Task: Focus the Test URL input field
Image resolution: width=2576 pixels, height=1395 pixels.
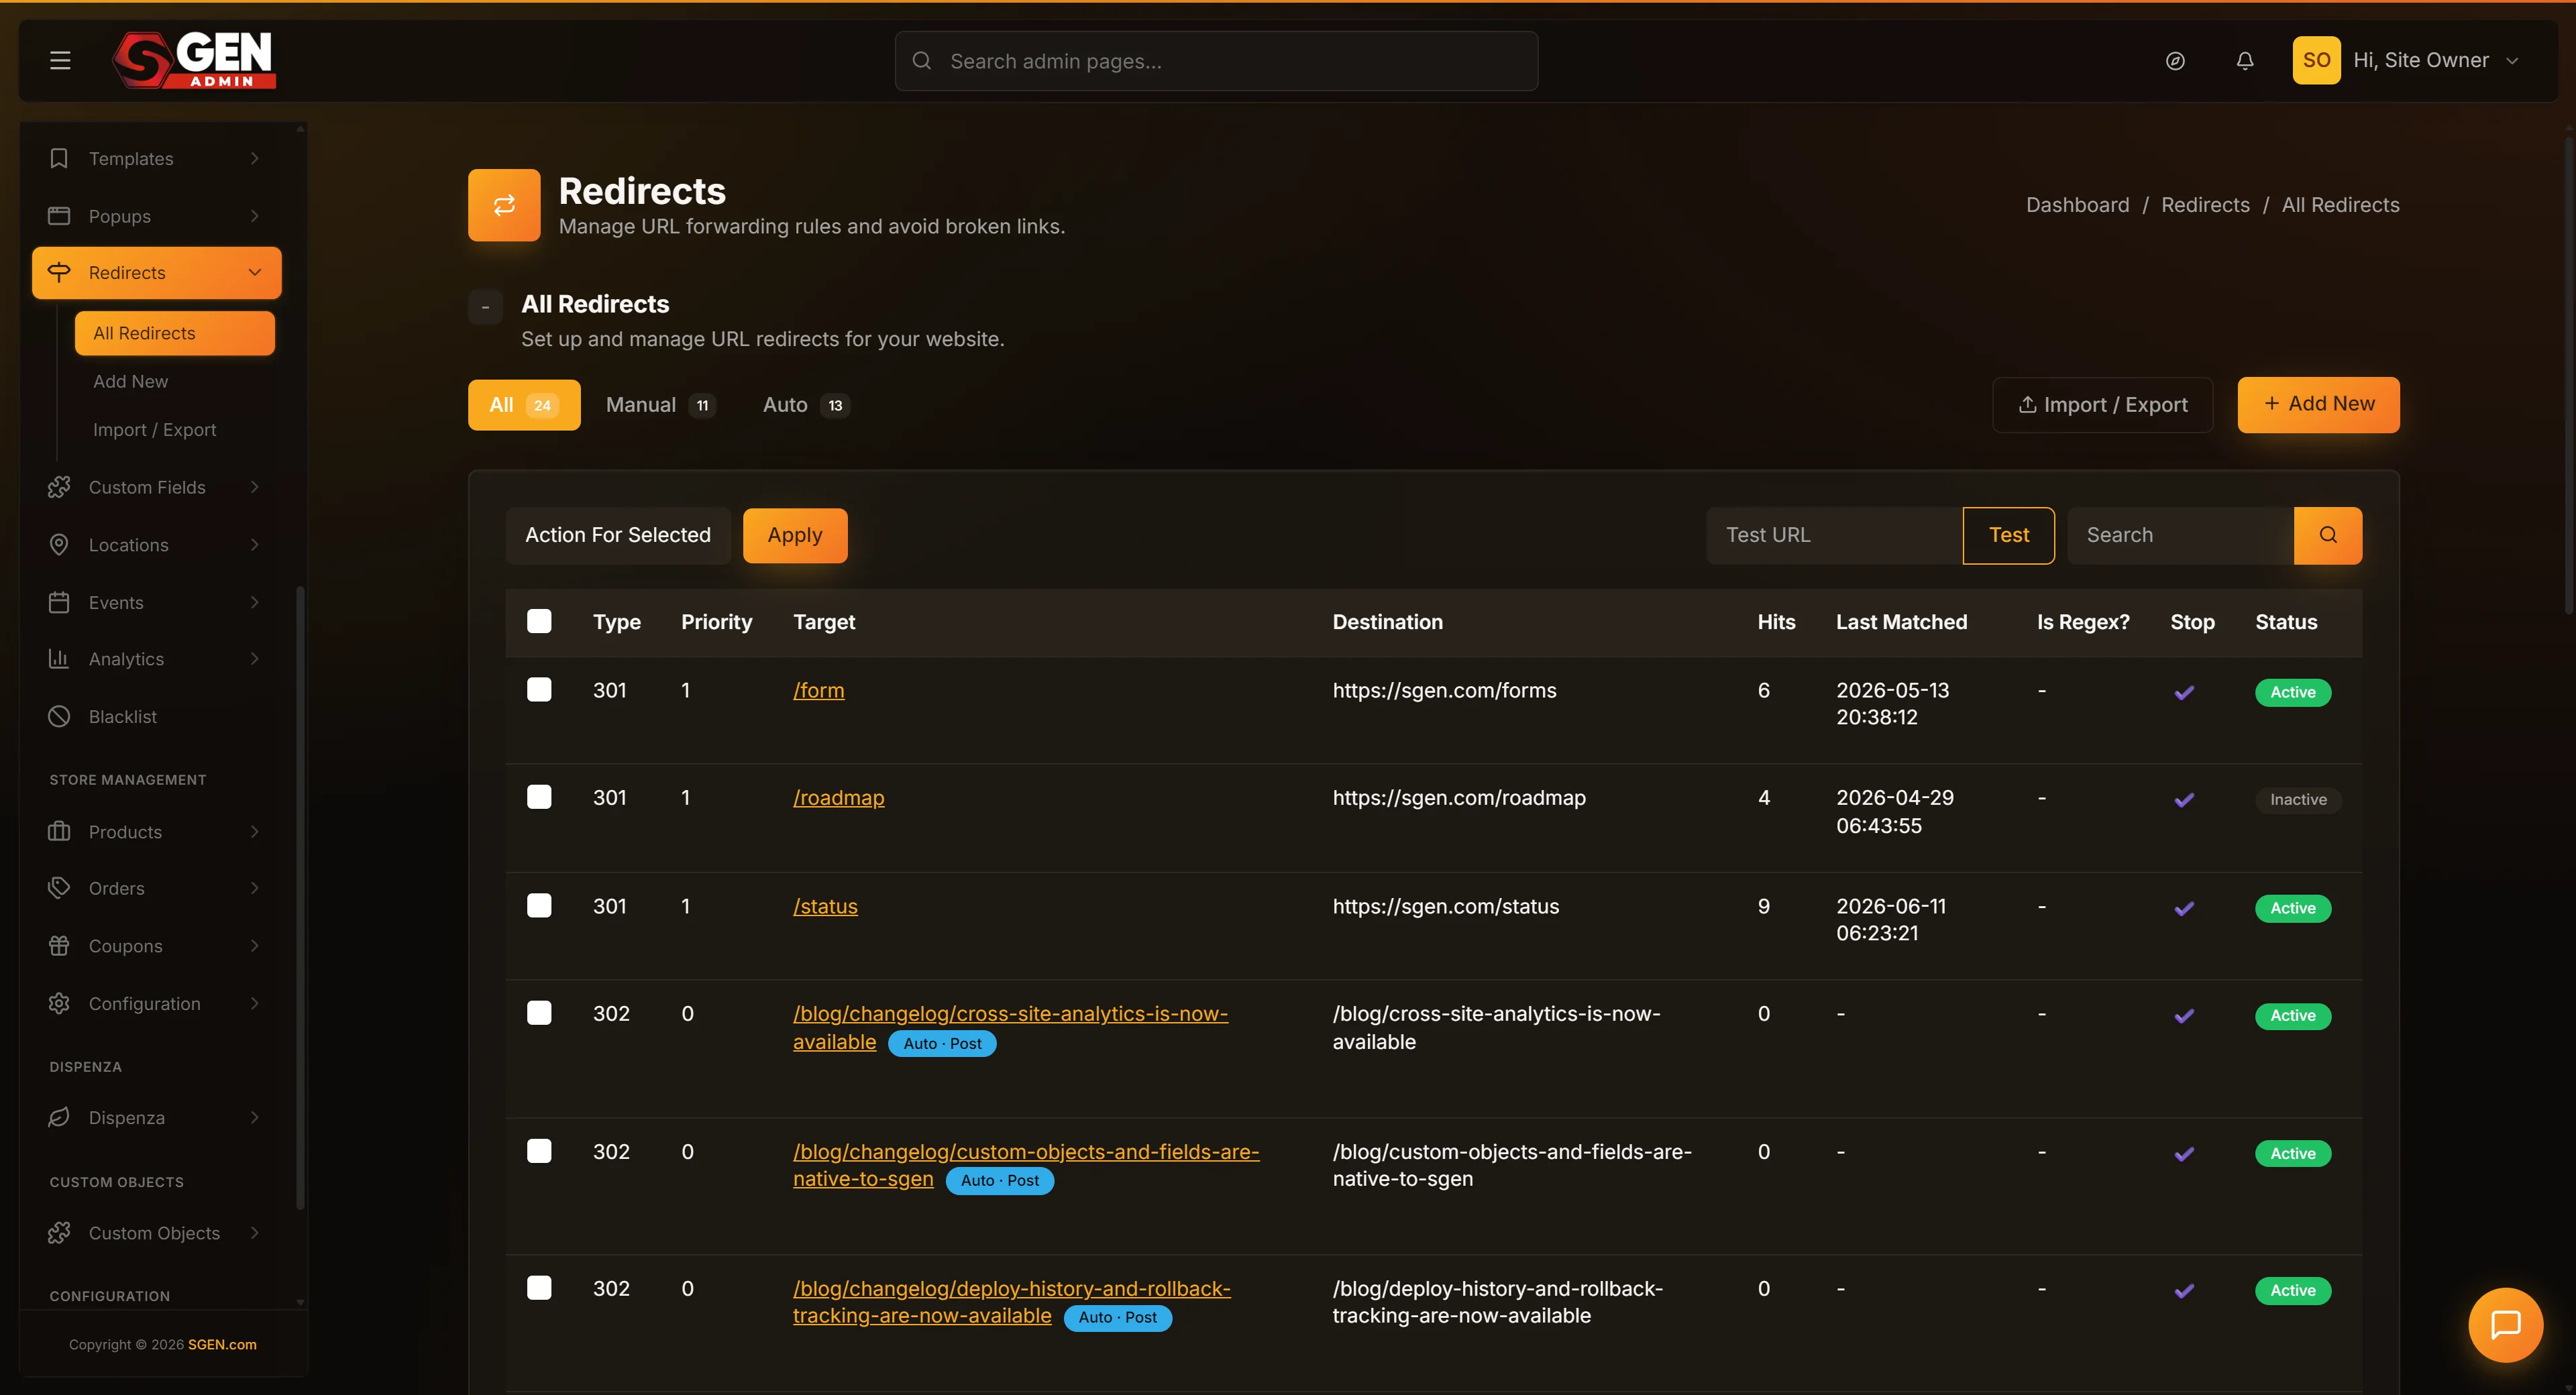Action: pos(1834,535)
